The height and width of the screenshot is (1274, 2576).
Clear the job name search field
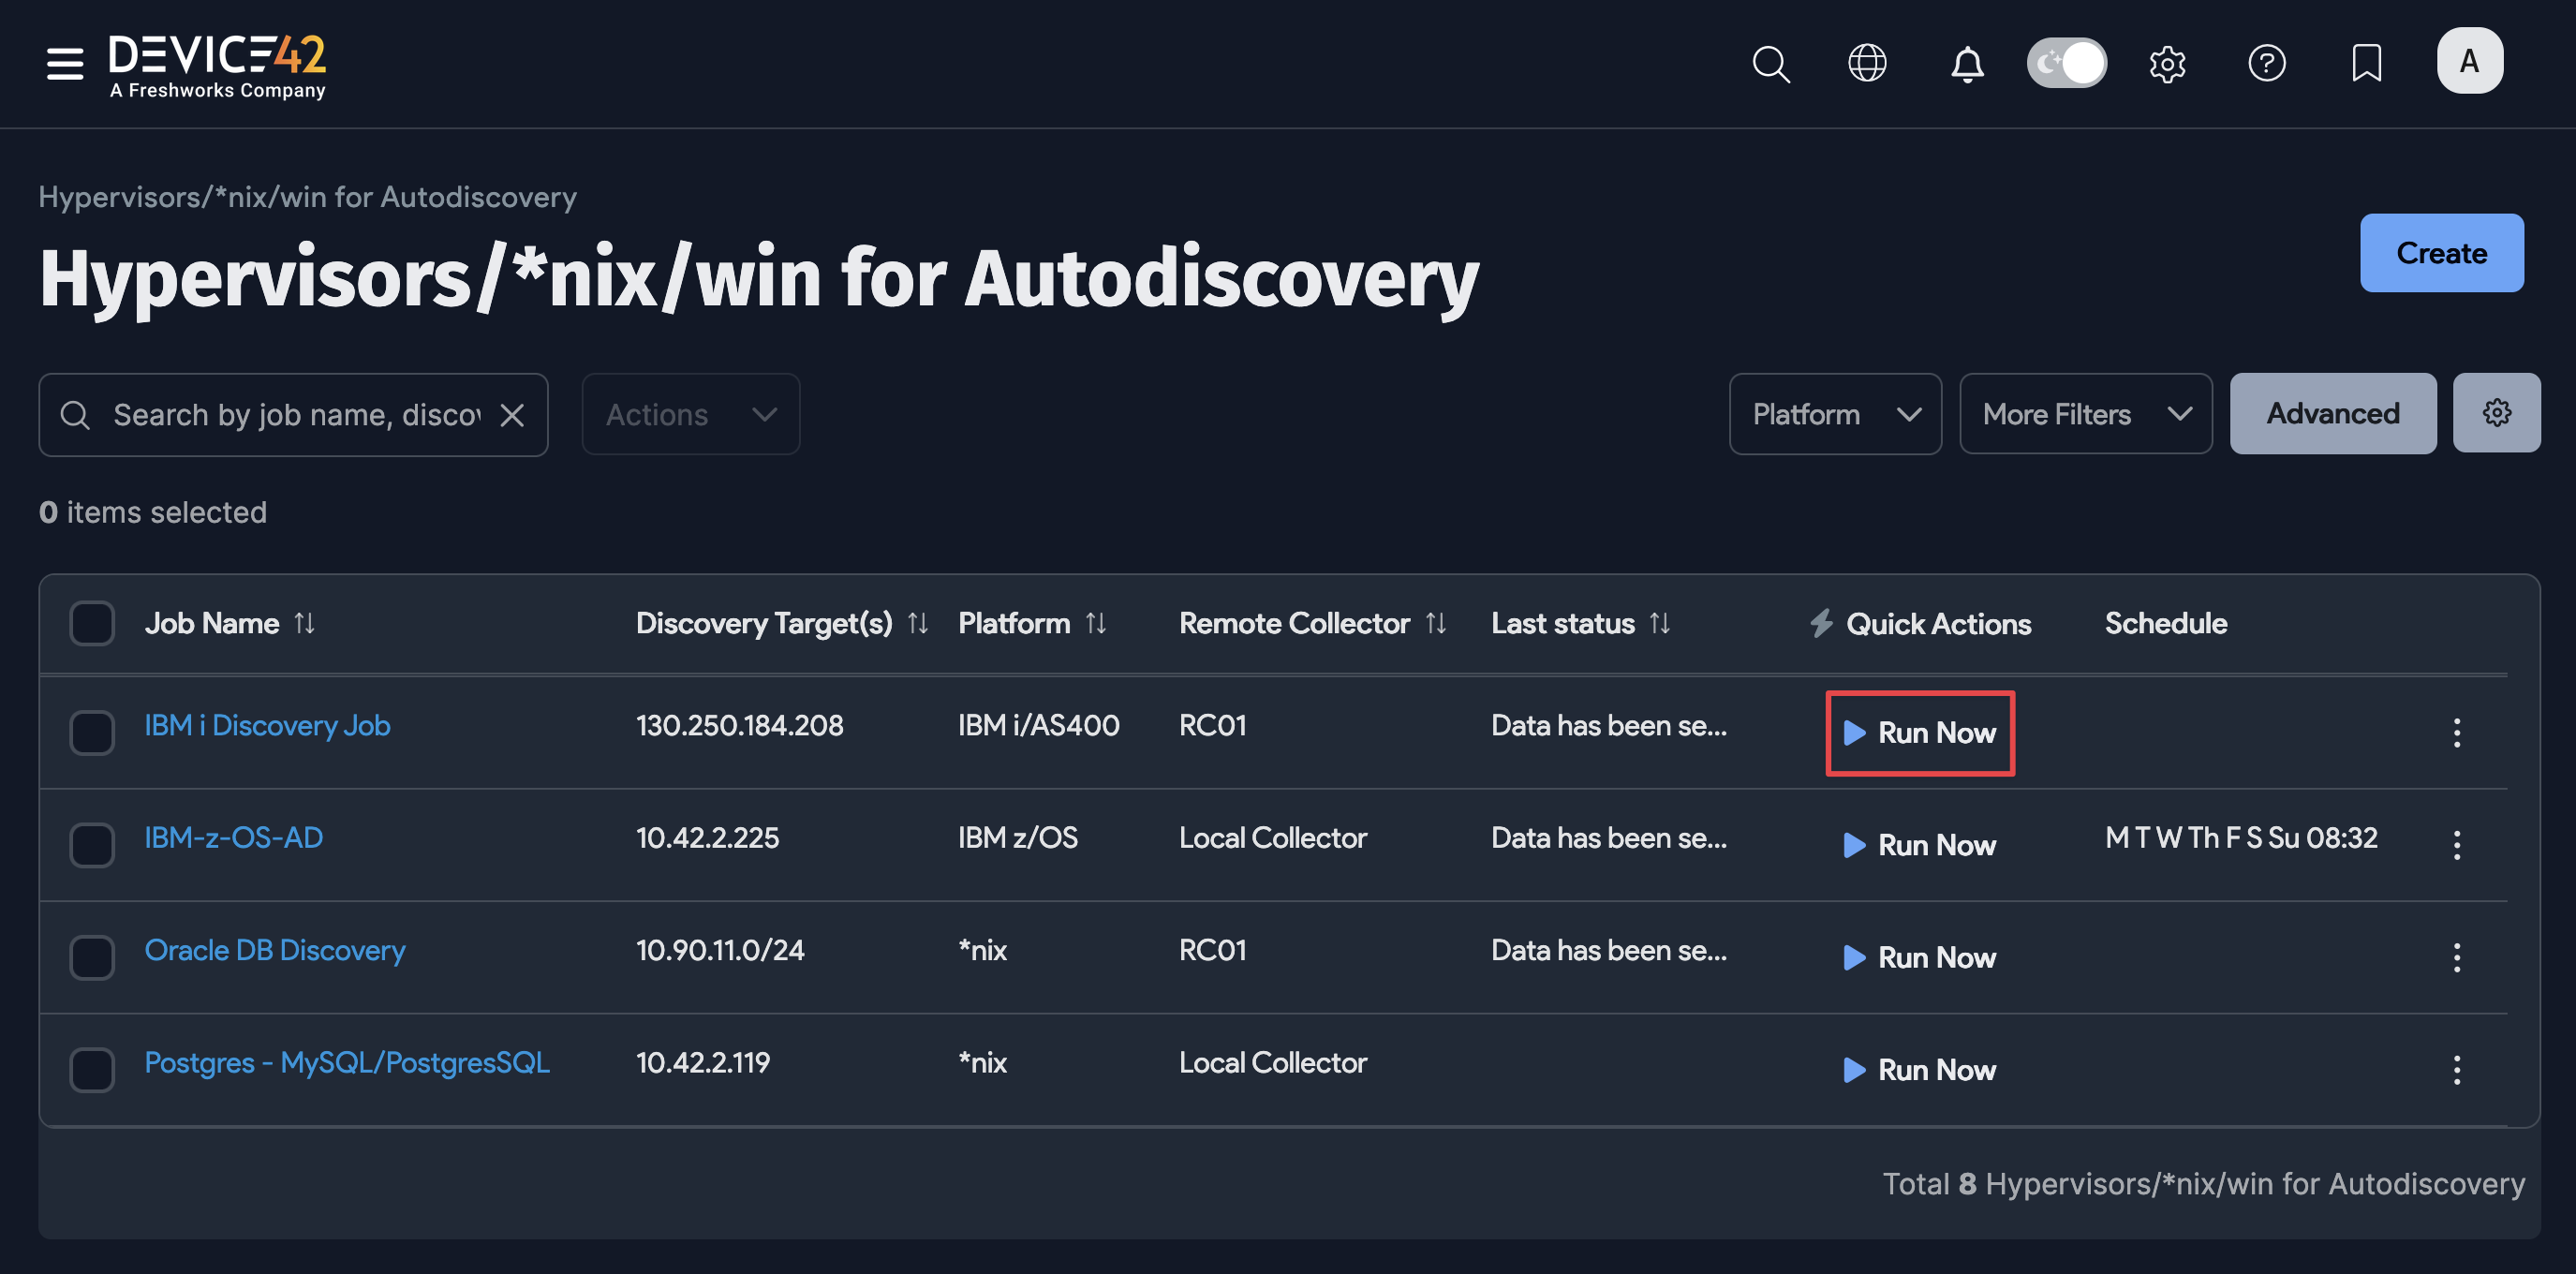tap(513, 414)
